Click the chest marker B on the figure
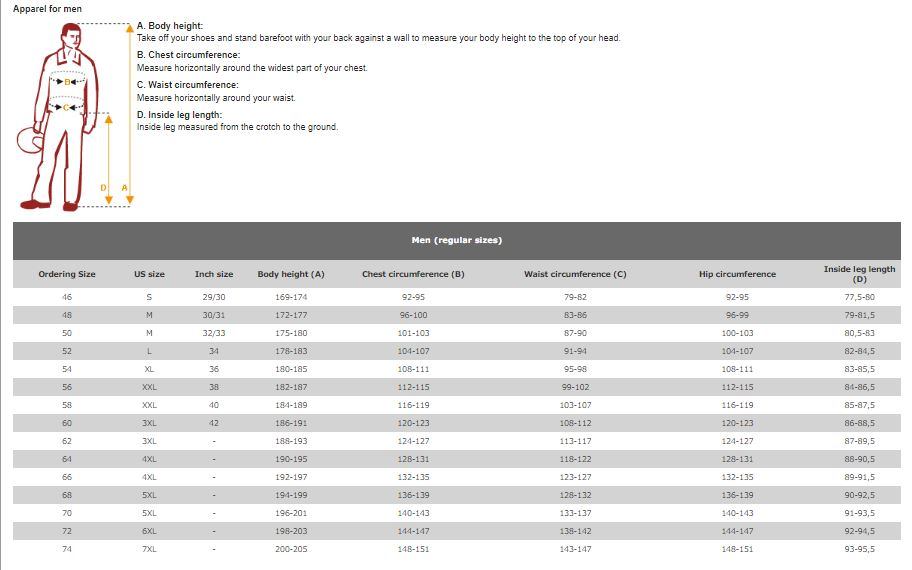Viewport: 912px width, 570px height. coord(69,82)
